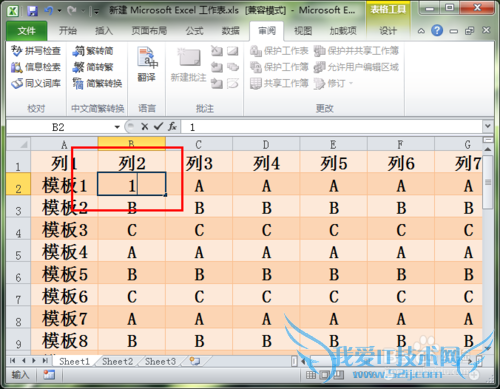The height and width of the screenshot is (389, 500).
Task: Click the vertical scrollbar thumb
Action: coord(488,182)
